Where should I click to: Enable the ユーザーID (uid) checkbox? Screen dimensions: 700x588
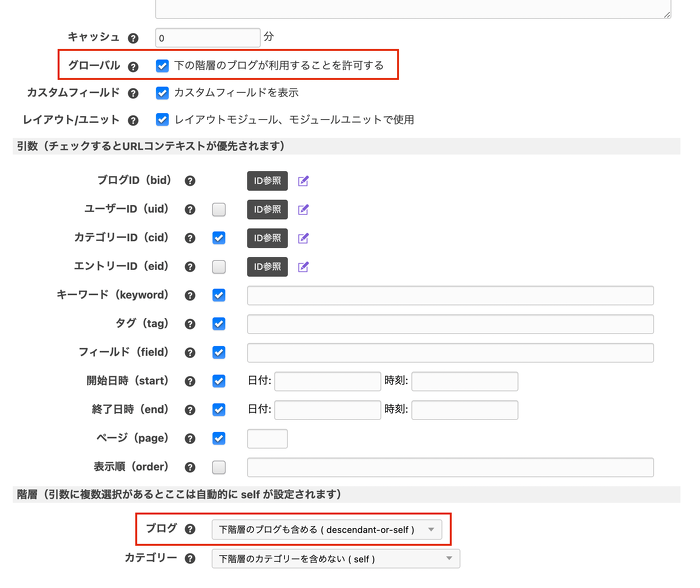click(x=219, y=210)
